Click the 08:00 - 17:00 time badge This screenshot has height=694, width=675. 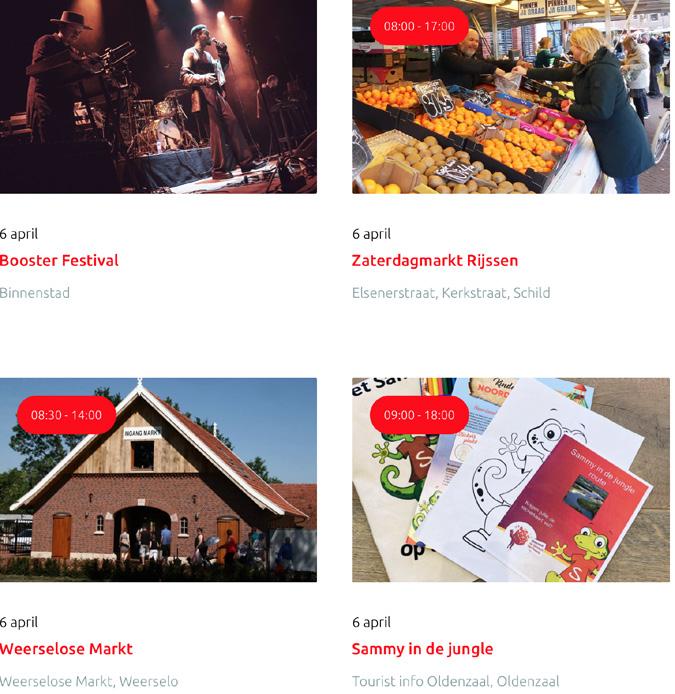pos(419,26)
